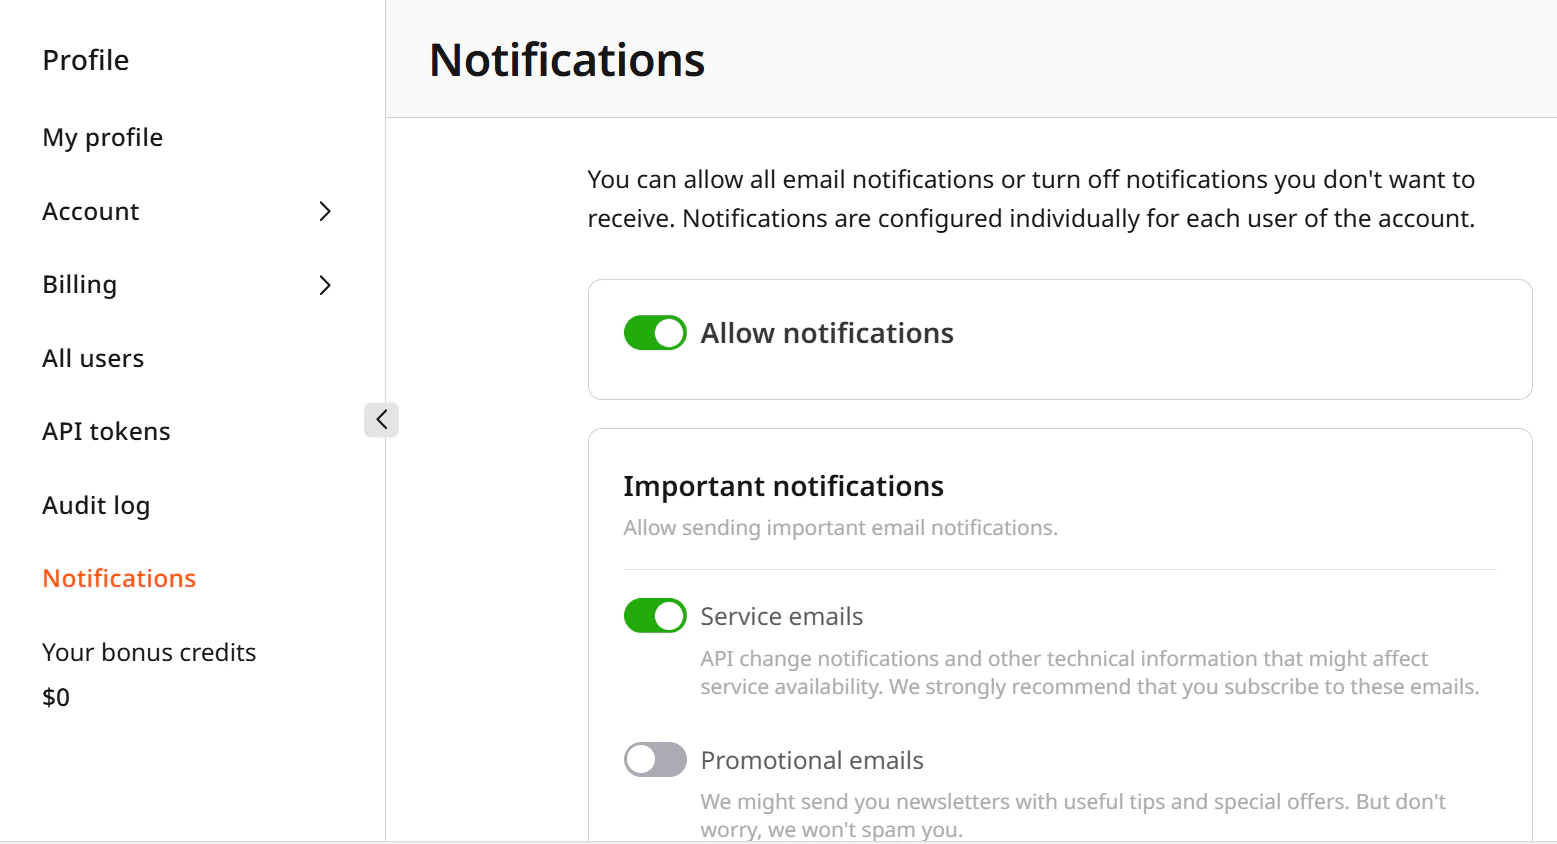Open the Profile section
This screenshot has width=1557, height=844.
point(85,60)
